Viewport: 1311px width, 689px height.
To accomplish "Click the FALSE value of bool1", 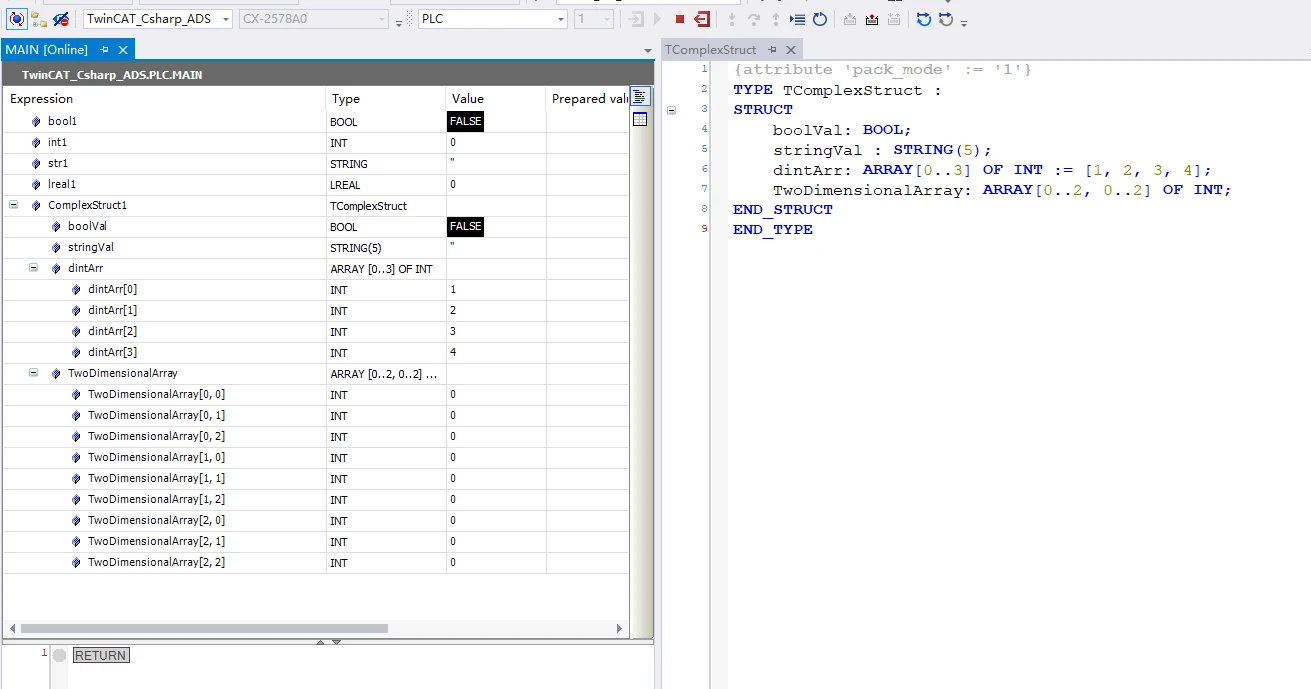I will point(466,121).
